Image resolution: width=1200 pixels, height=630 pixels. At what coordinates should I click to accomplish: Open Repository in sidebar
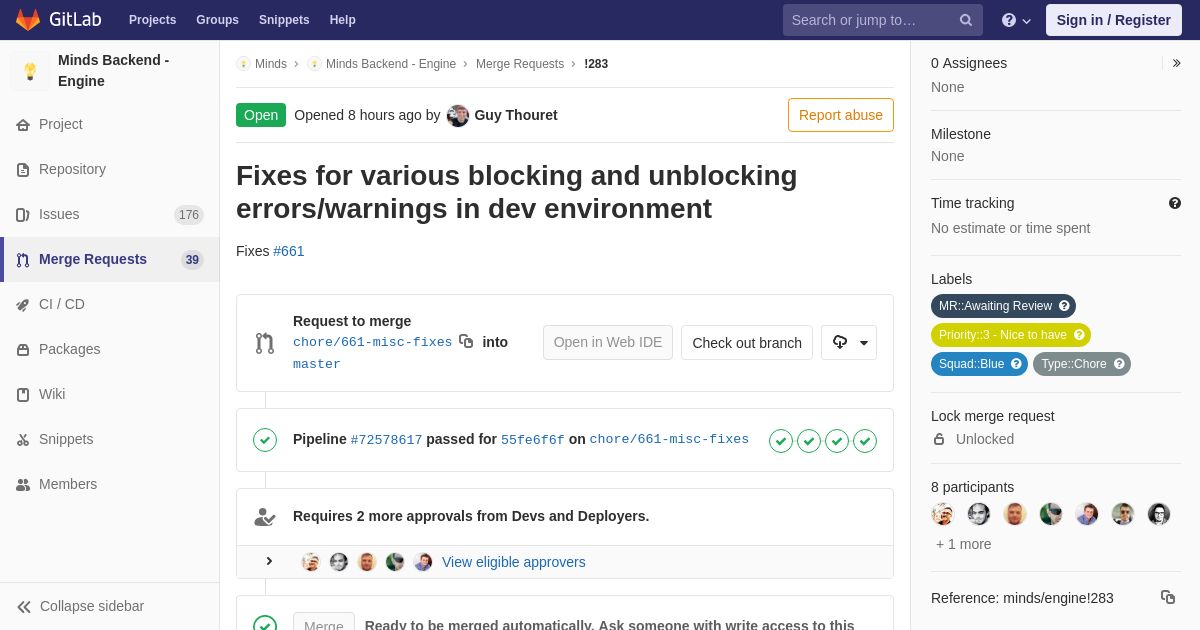tap(110, 169)
